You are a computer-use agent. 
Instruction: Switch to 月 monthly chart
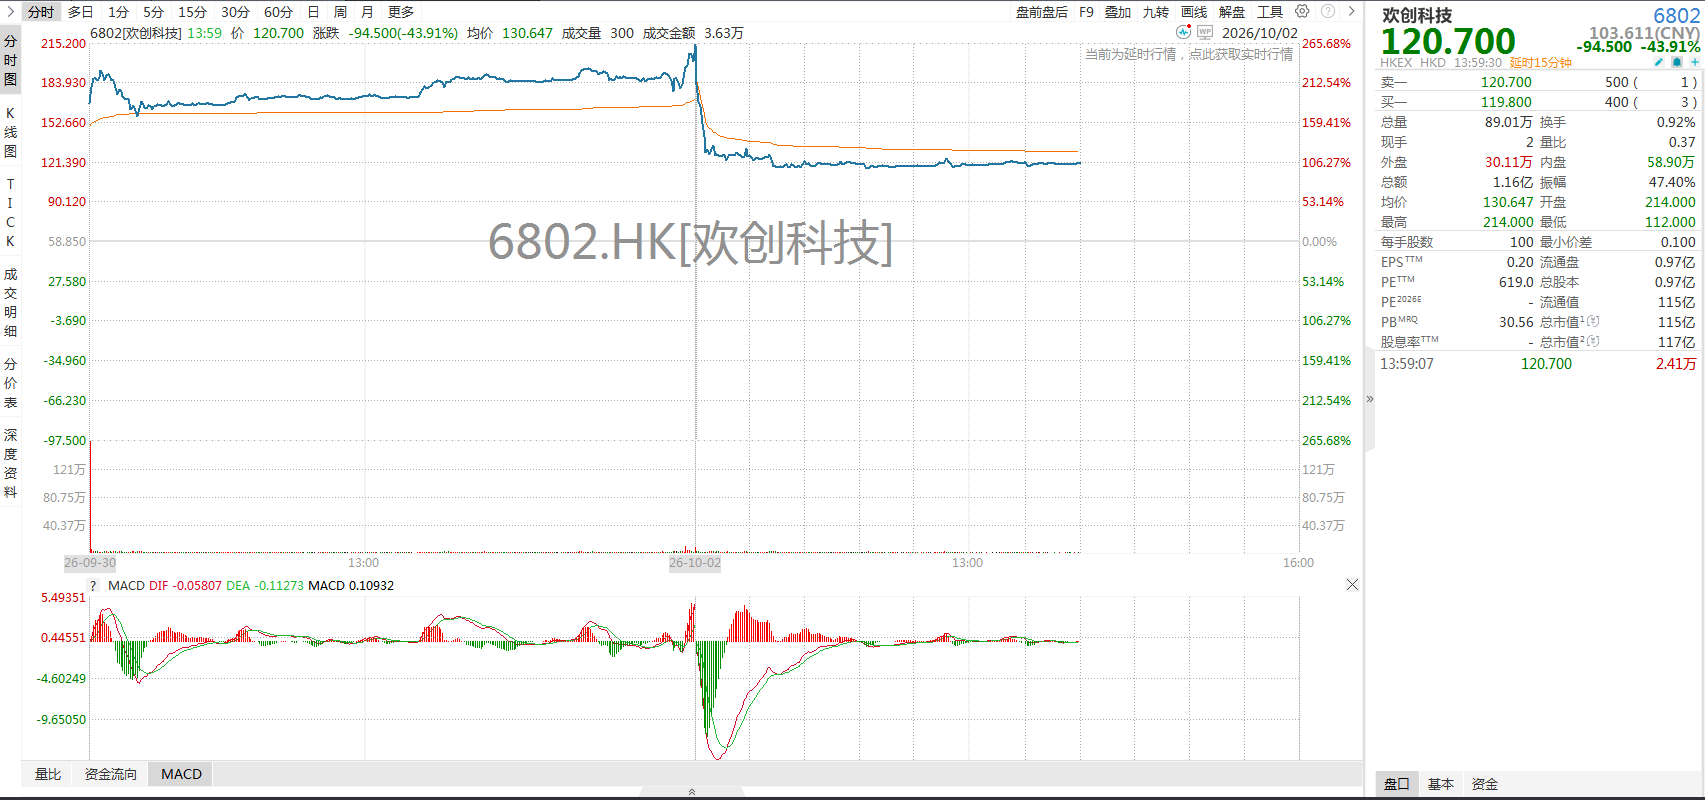[367, 12]
